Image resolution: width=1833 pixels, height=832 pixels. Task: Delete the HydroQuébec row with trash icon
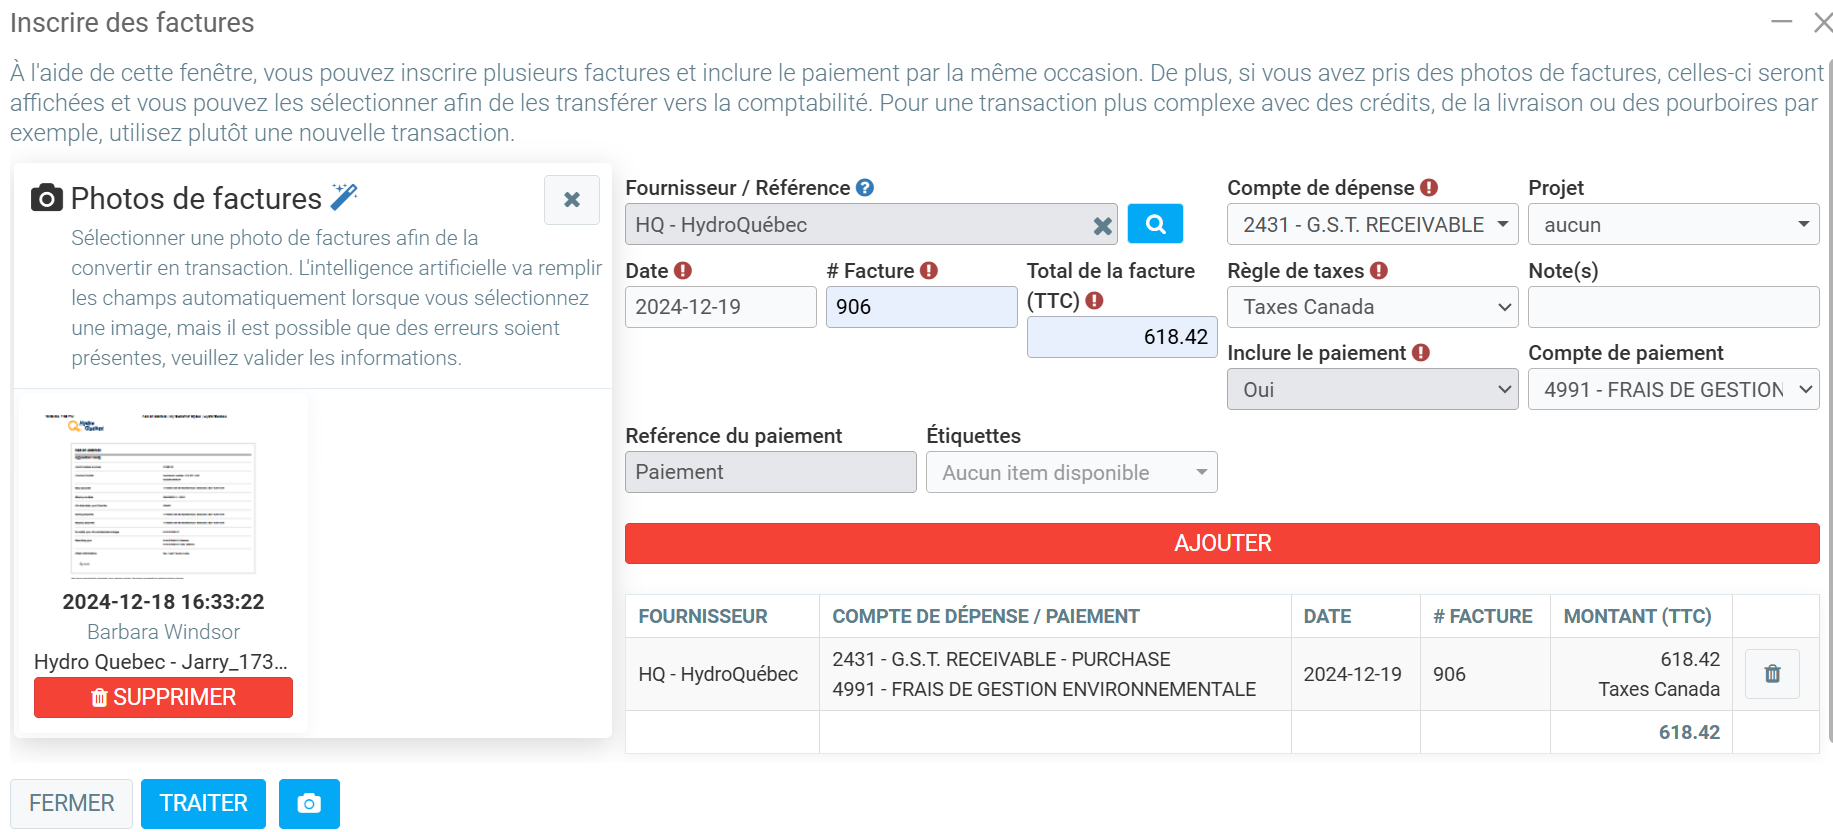(x=1772, y=674)
